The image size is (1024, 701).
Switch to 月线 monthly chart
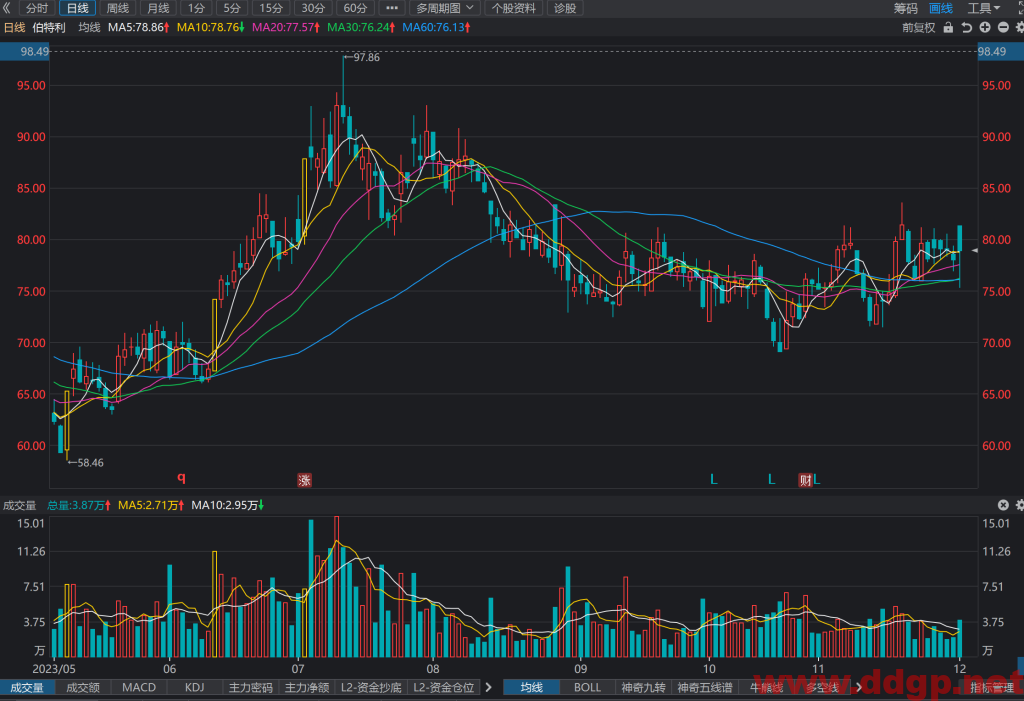(158, 8)
